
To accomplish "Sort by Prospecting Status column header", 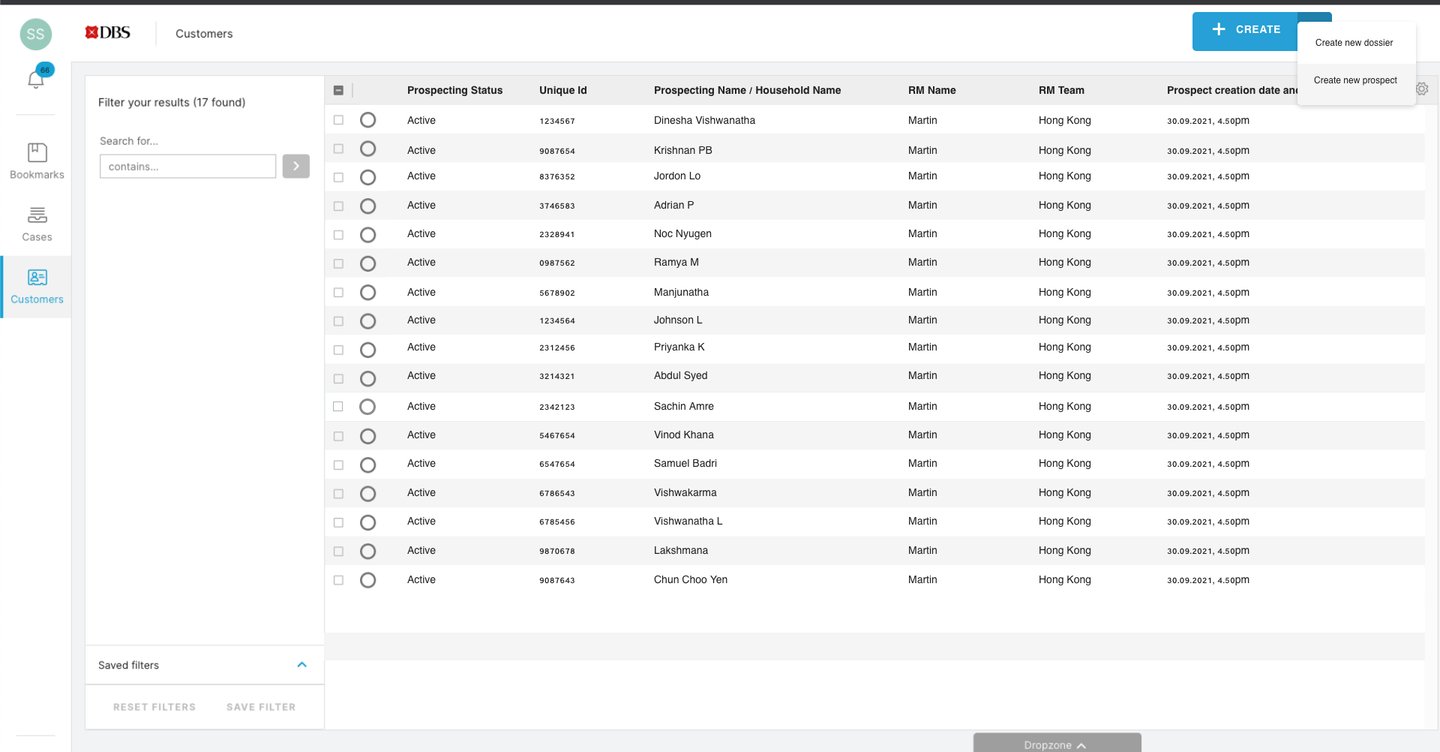I will click(x=455, y=90).
